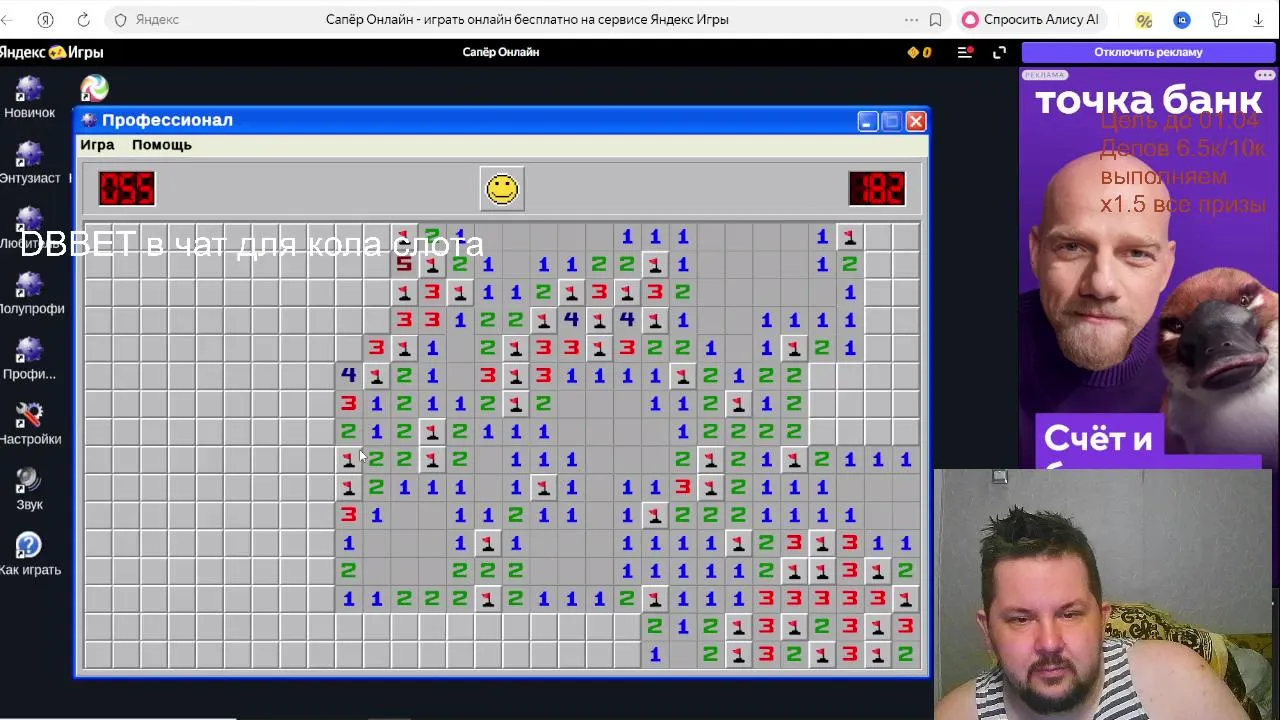Enter fullscreen mode with the expand icon

[x=999, y=52]
